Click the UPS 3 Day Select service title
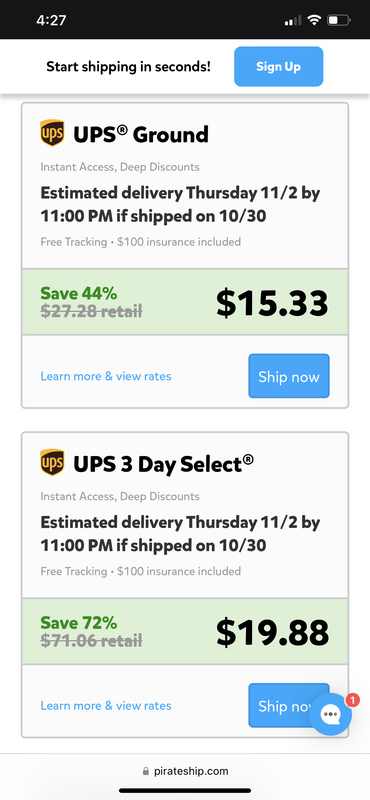The height and width of the screenshot is (800, 370). 163,464
